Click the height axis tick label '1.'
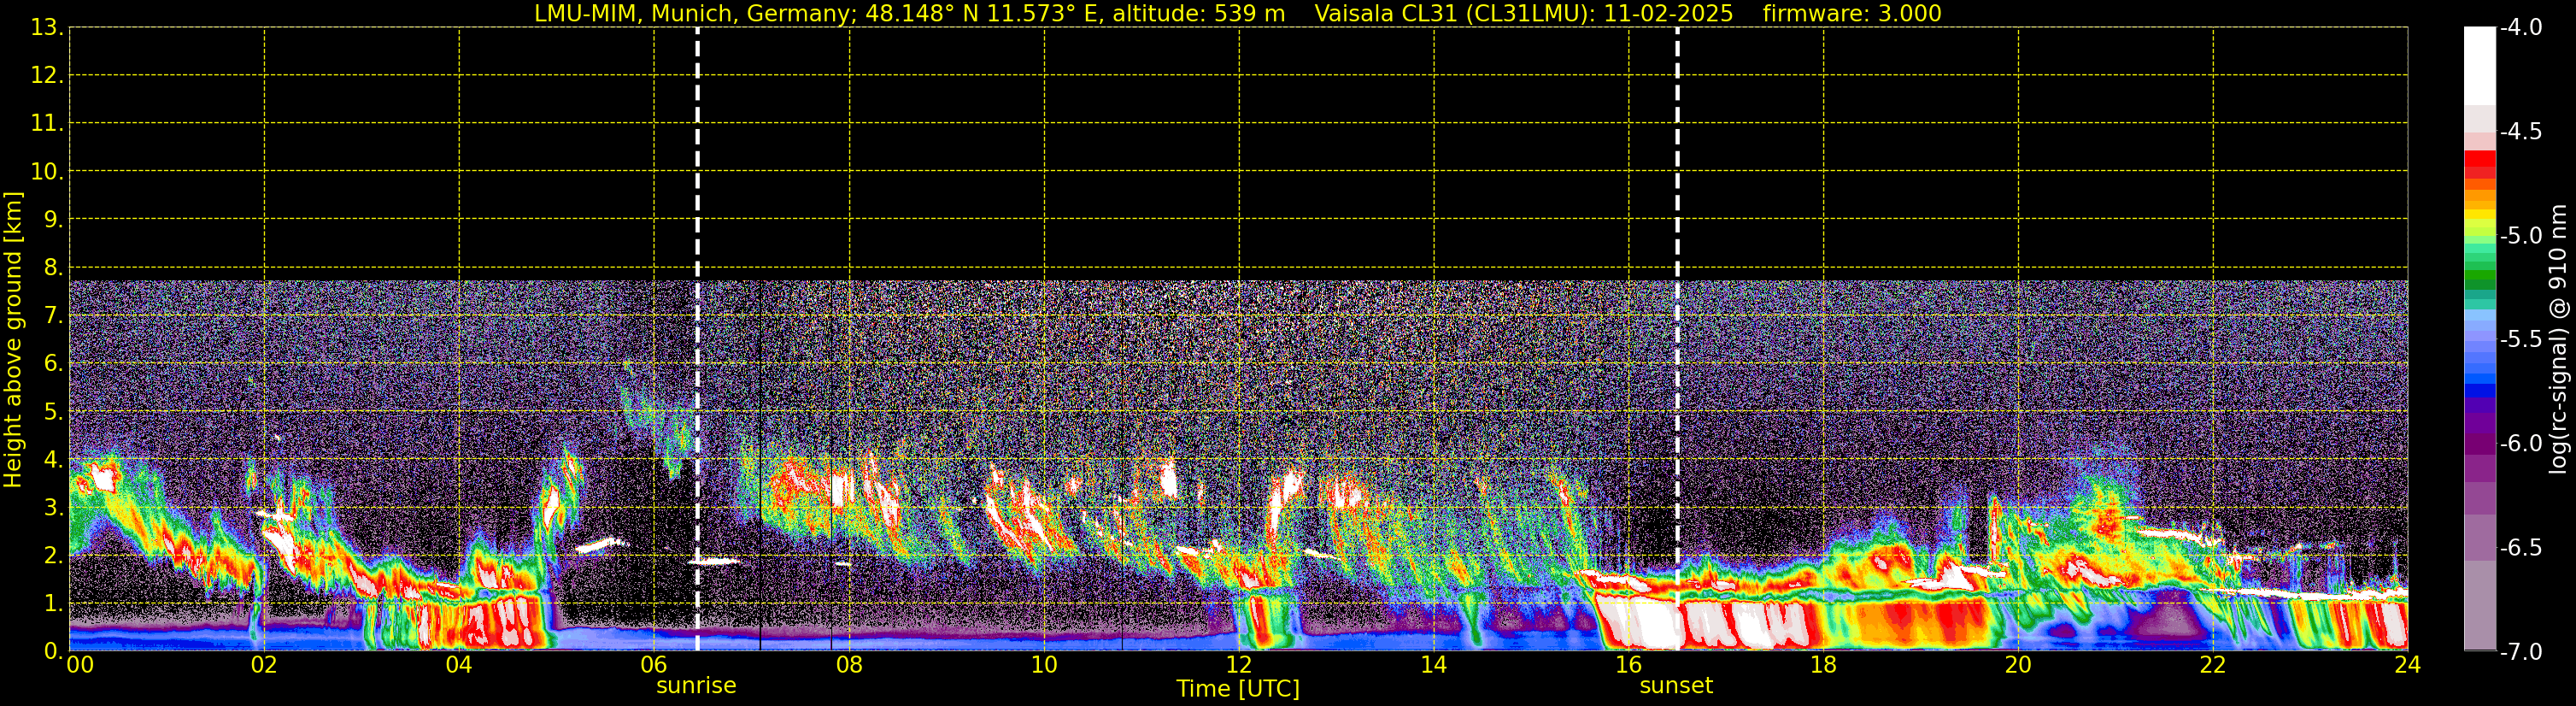Image resolution: width=2576 pixels, height=706 pixels. tap(53, 604)
